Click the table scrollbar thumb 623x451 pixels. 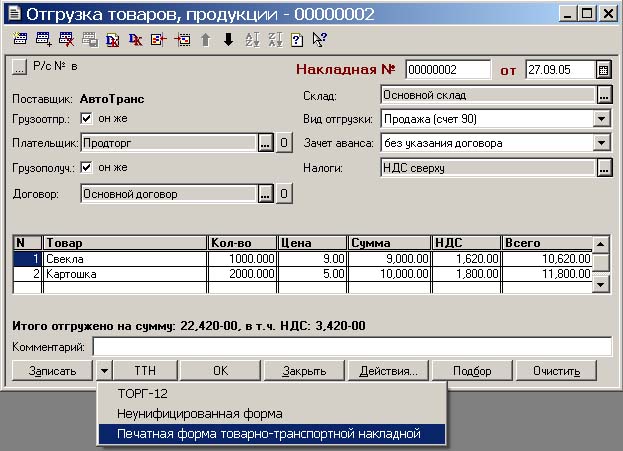click(x=600, y=262)
